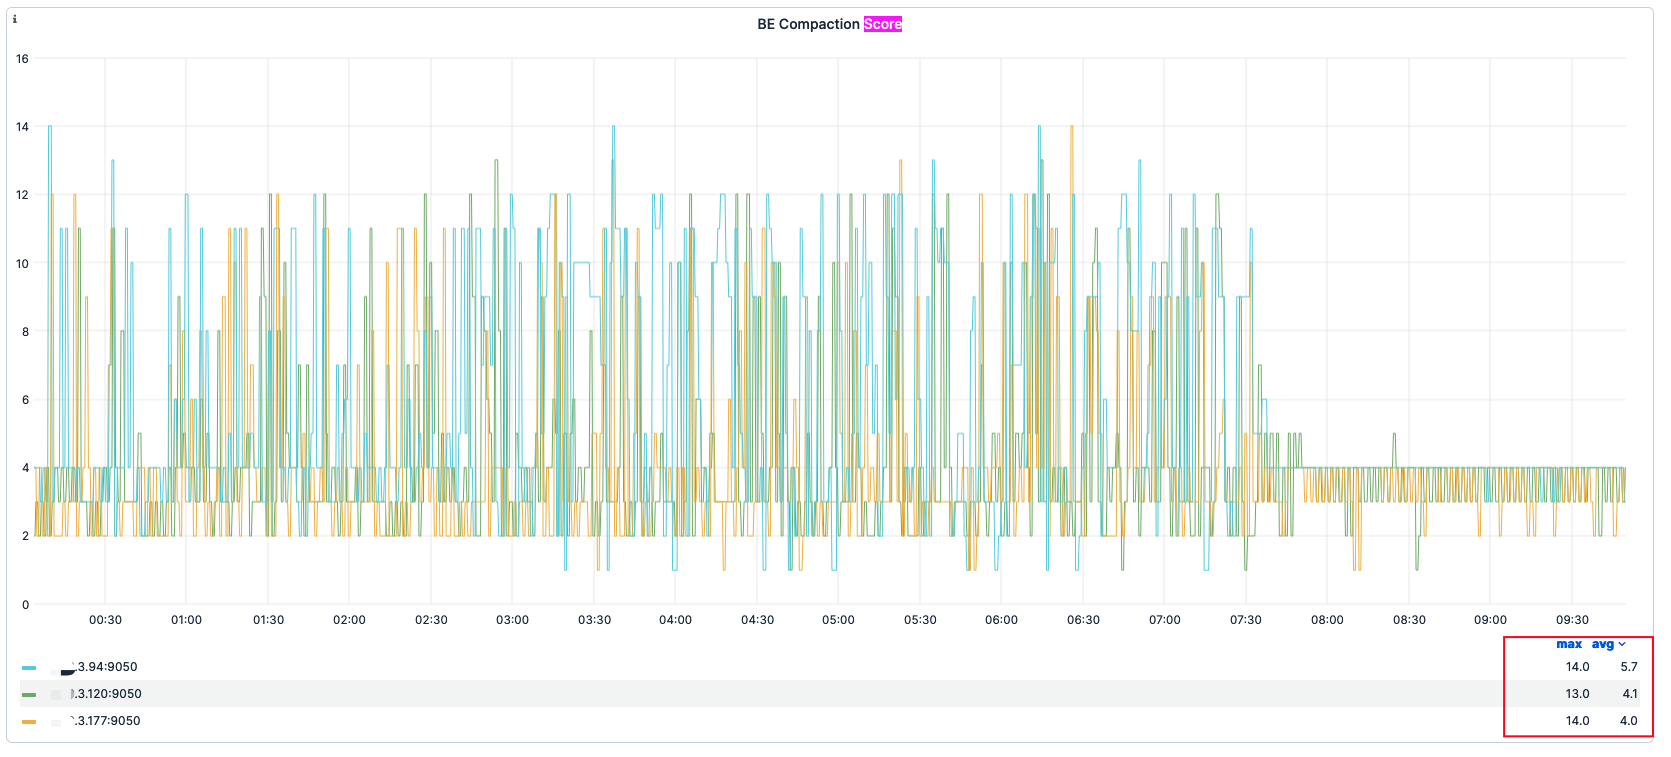Click the 12 y-axis label
The width and height of the screenshot is (1671, 757).
[x=22, y=195]
